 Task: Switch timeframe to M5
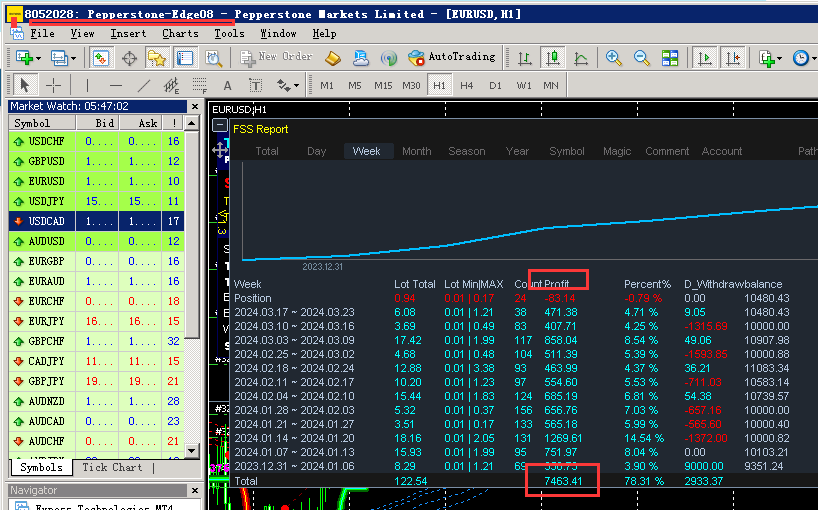(355, 85)
